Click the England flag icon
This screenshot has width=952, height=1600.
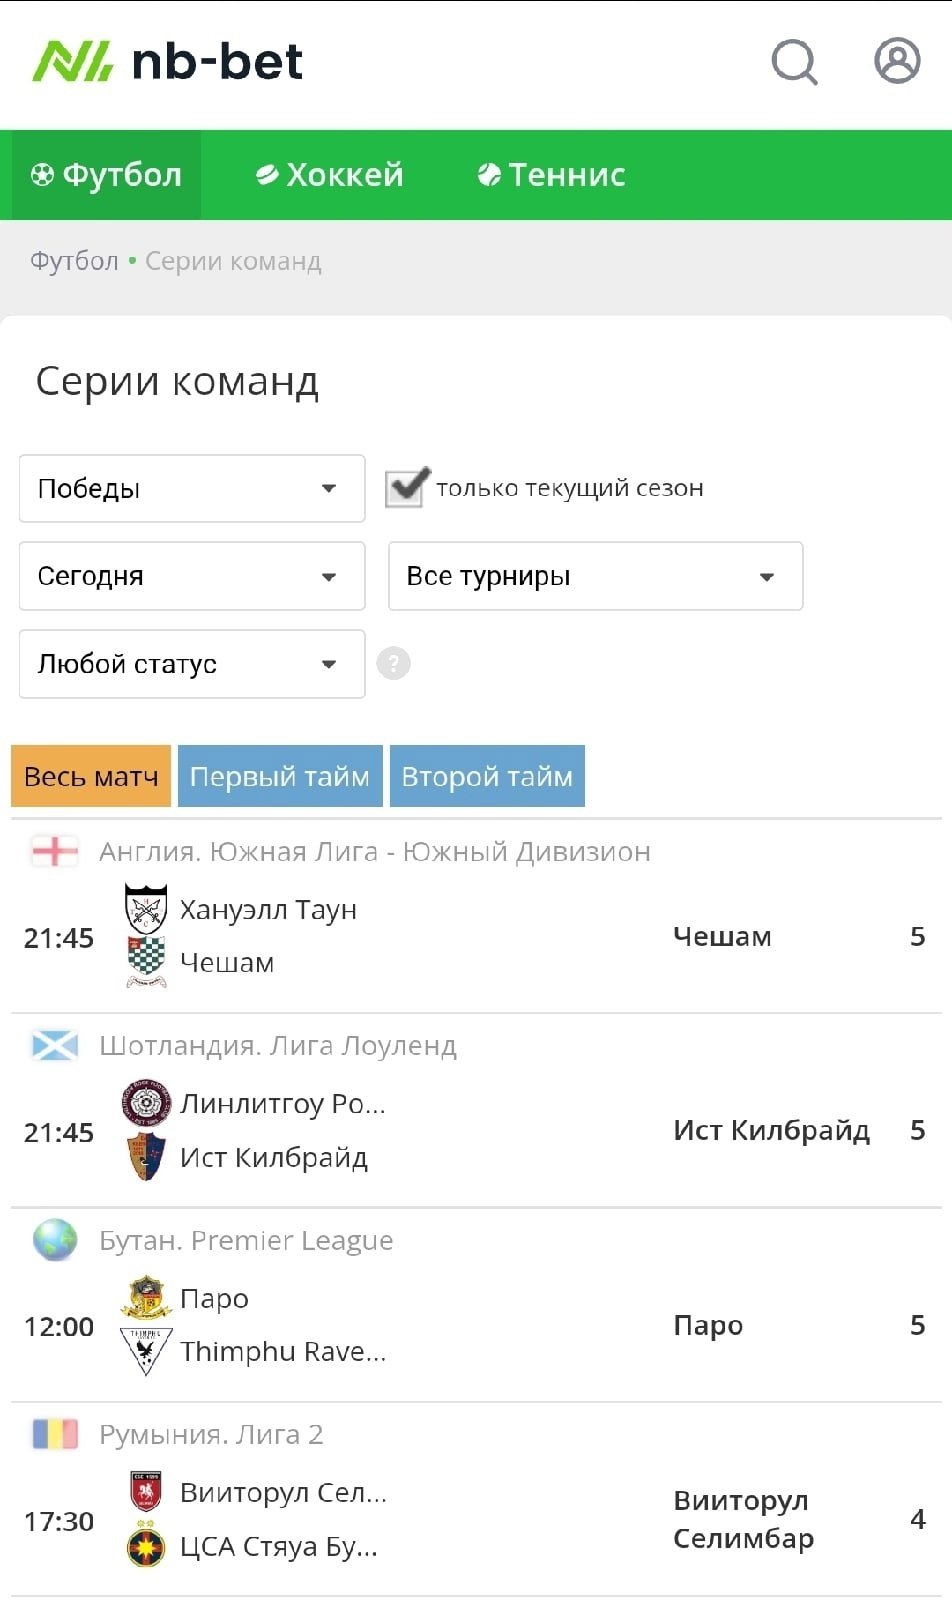(x=55, y=851)
